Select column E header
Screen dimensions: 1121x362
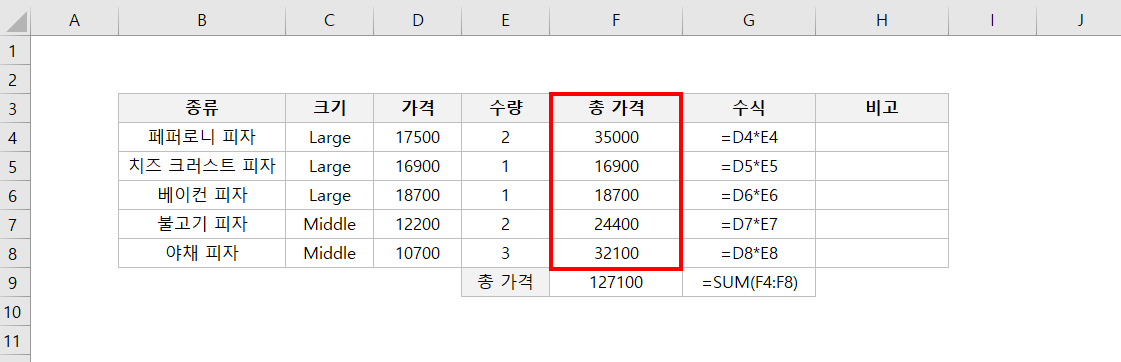click(x=505, y=21)
